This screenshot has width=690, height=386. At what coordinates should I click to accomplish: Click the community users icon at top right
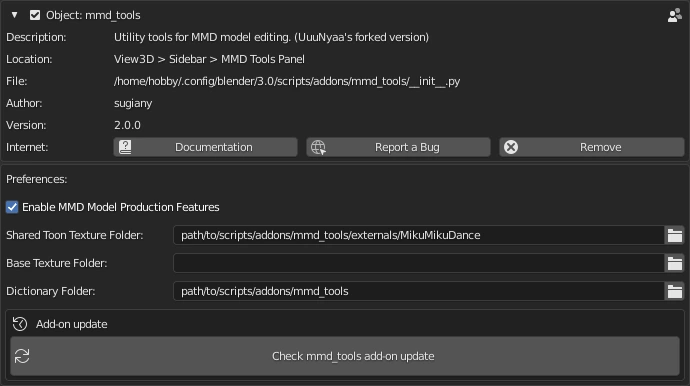tap(674, 15)
